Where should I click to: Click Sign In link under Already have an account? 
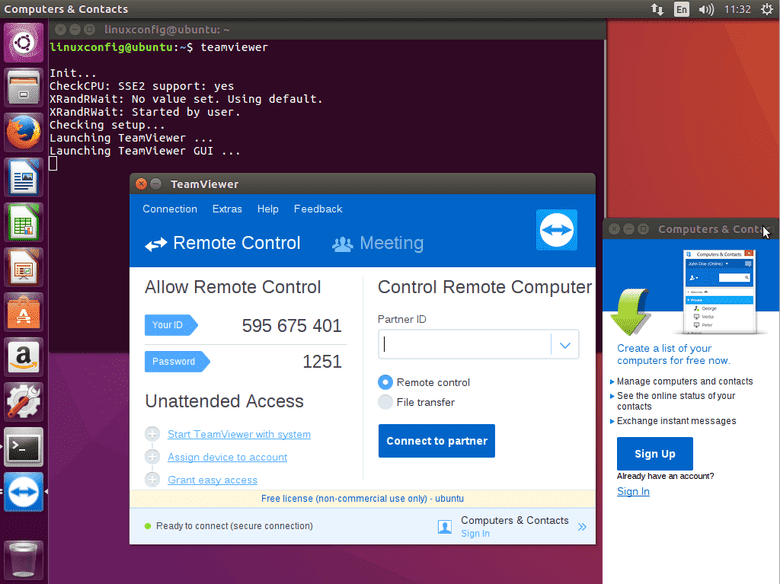click(x=633, y=491)
